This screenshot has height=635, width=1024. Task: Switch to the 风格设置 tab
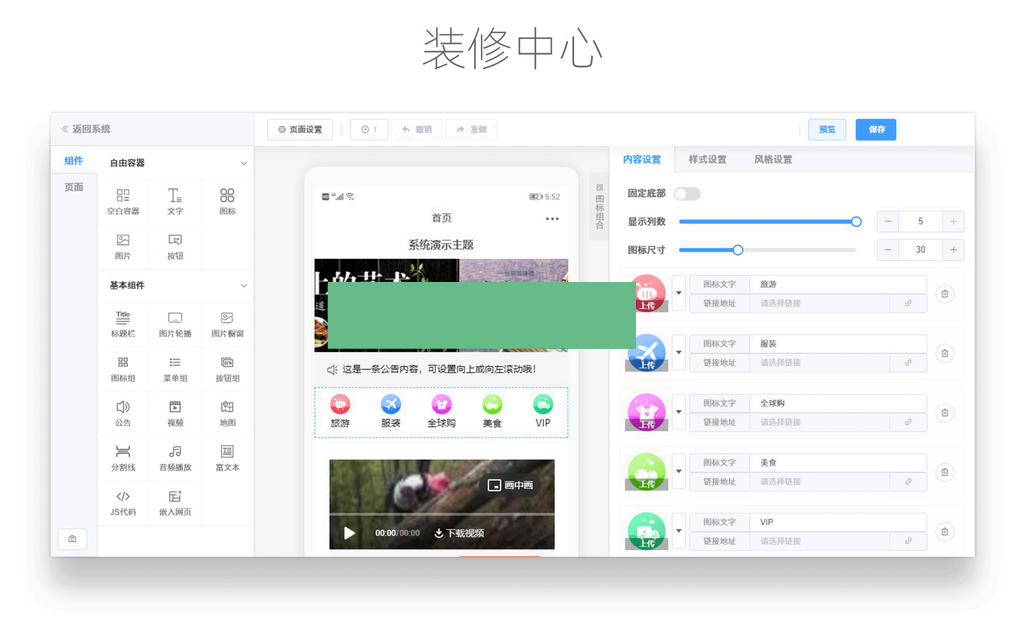[x=773, y=159]
